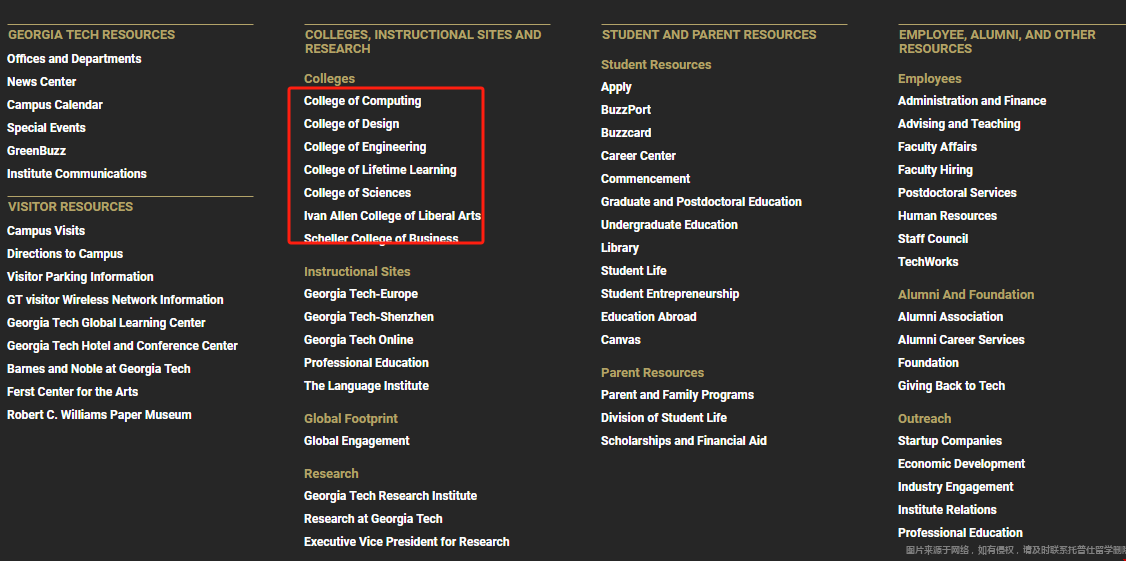The height and width of the screenshot is (561, 1126).
Task: Click the Human Resources link
Action: tap(947, 216)
